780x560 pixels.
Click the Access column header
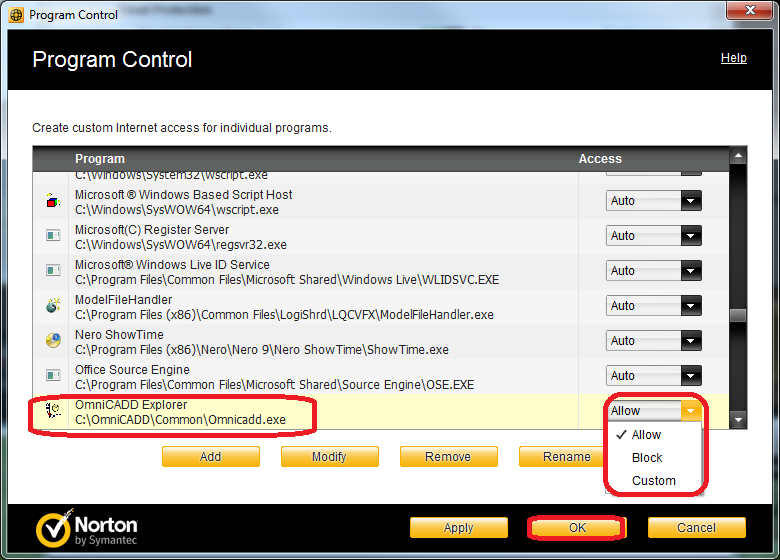(600, 159)
